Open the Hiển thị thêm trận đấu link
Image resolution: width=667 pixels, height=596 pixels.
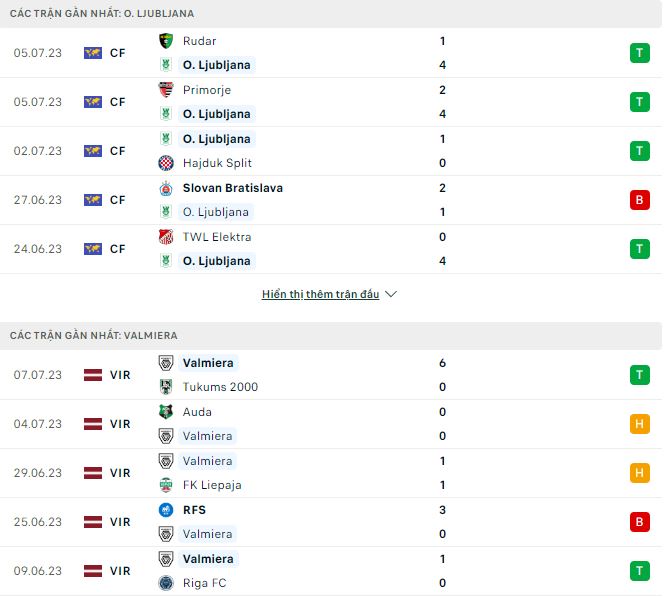click(x=320, y=295)
